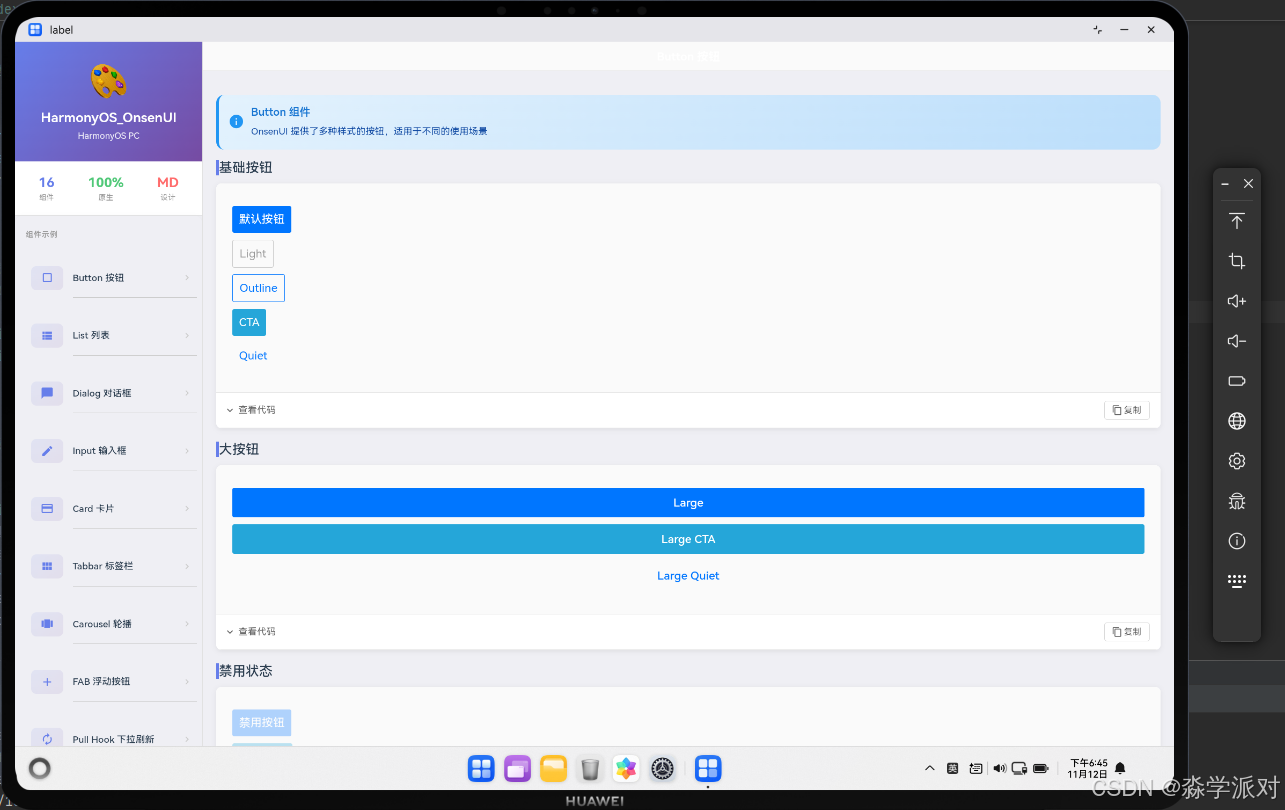The image size is (1285, 810).
Task: Click the Large CTA button
Action: [x=688, y=539]
